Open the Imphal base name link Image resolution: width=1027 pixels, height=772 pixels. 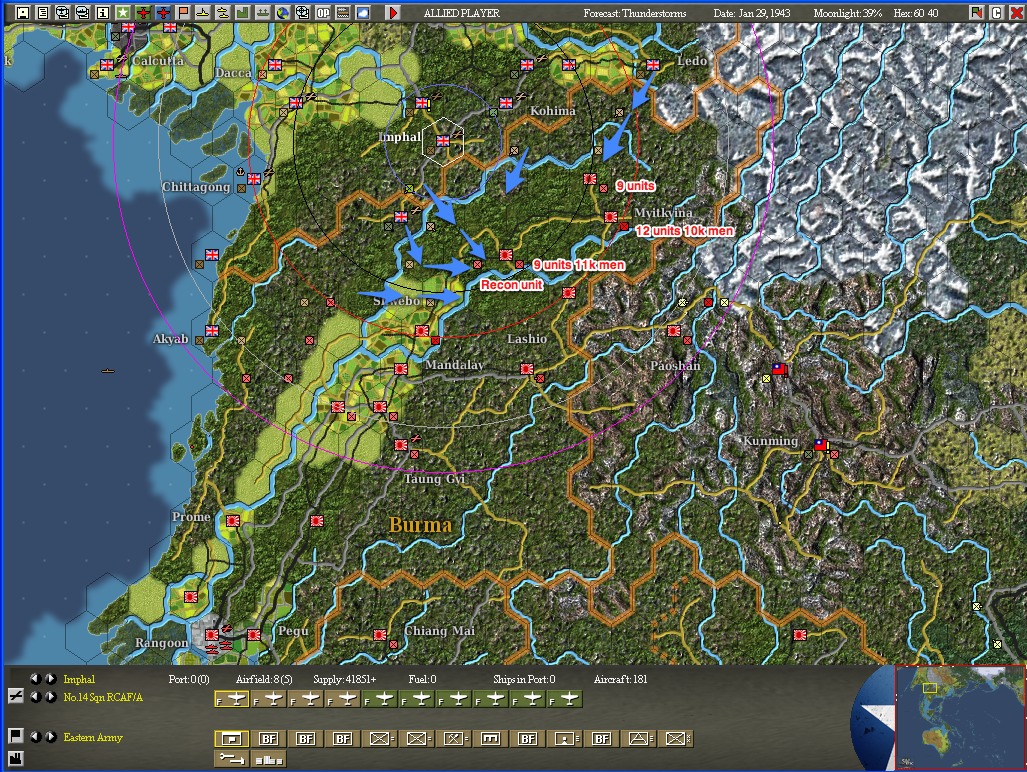[x=79, y=679]
